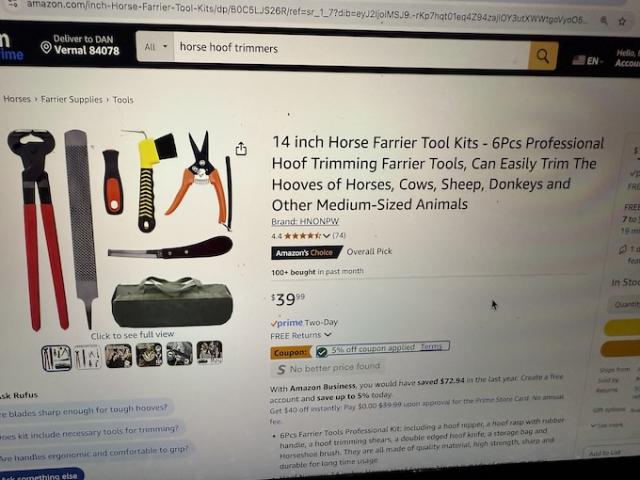
Task: Click the star rating icons
Action: pos(302,236)
